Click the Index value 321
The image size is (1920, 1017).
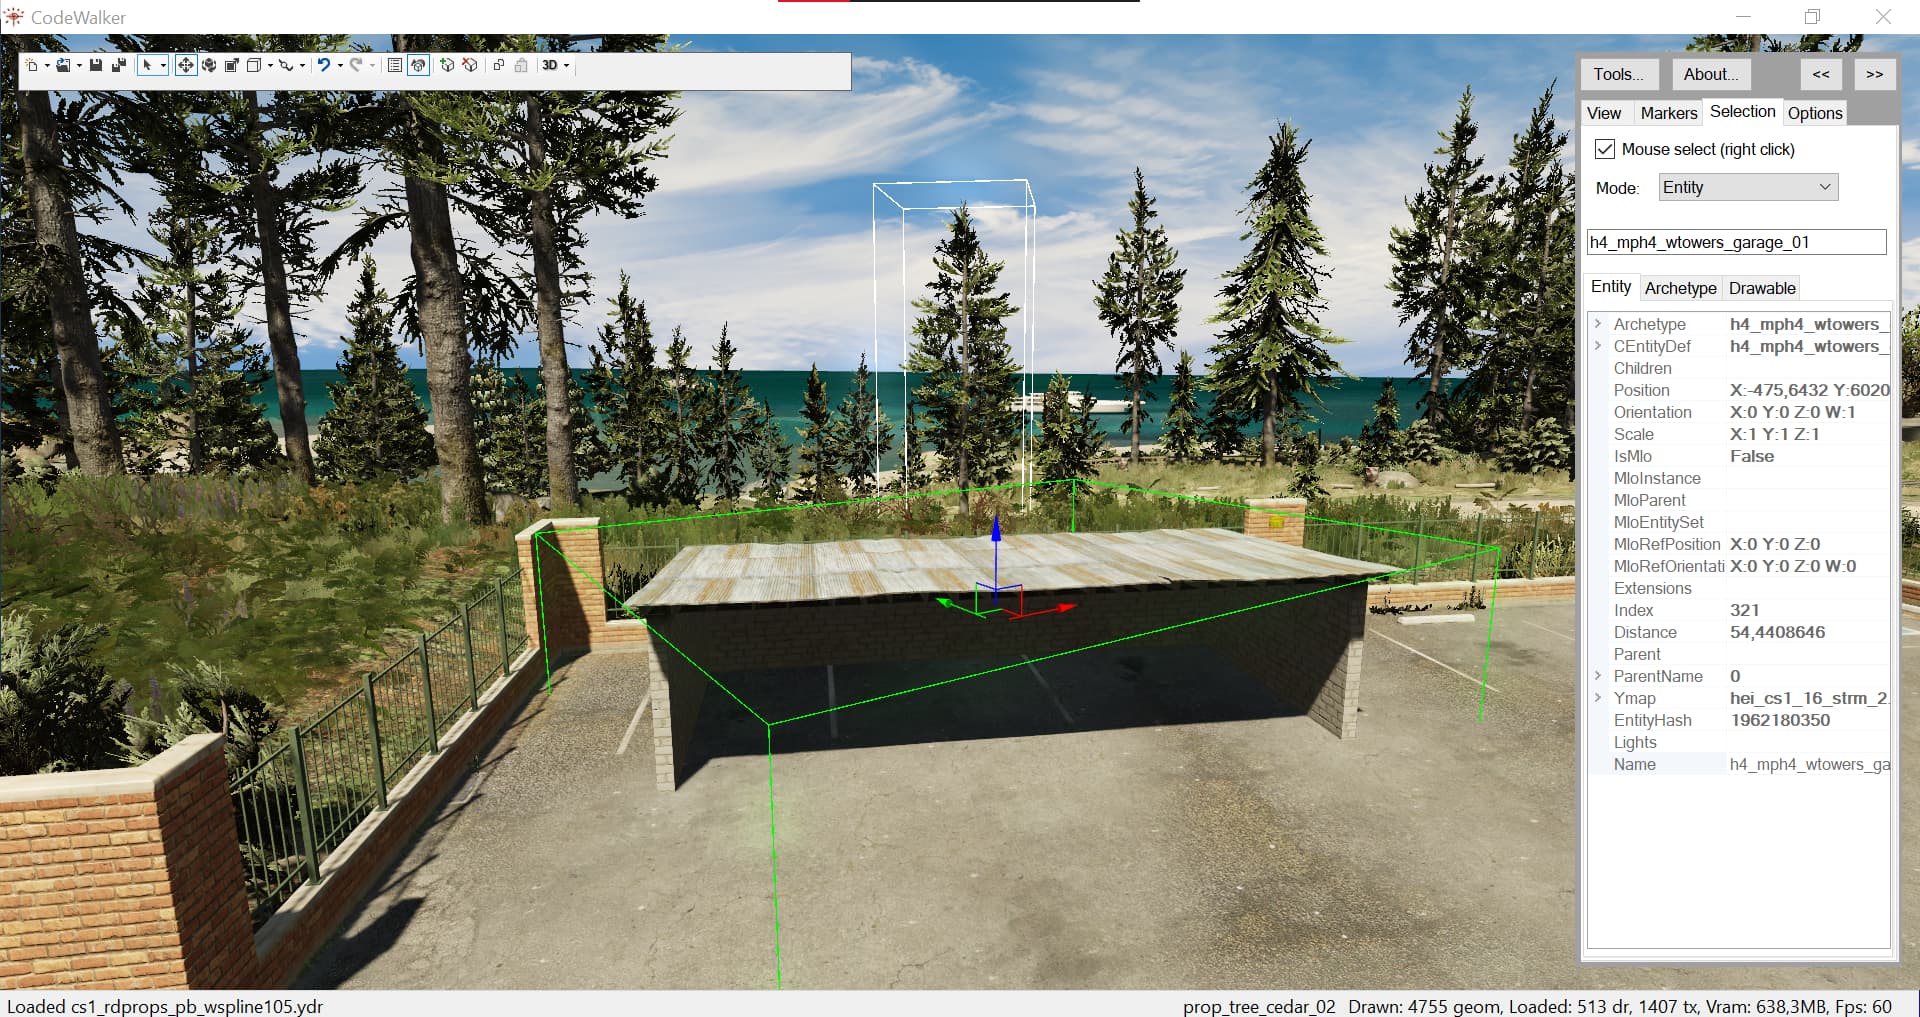tap(1745, 610)
